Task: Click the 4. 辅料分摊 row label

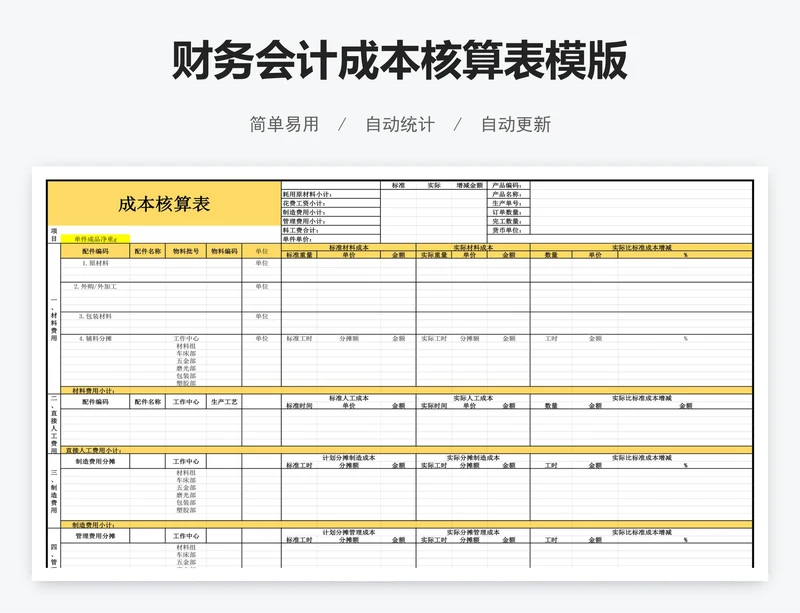Action: point(95,339)
